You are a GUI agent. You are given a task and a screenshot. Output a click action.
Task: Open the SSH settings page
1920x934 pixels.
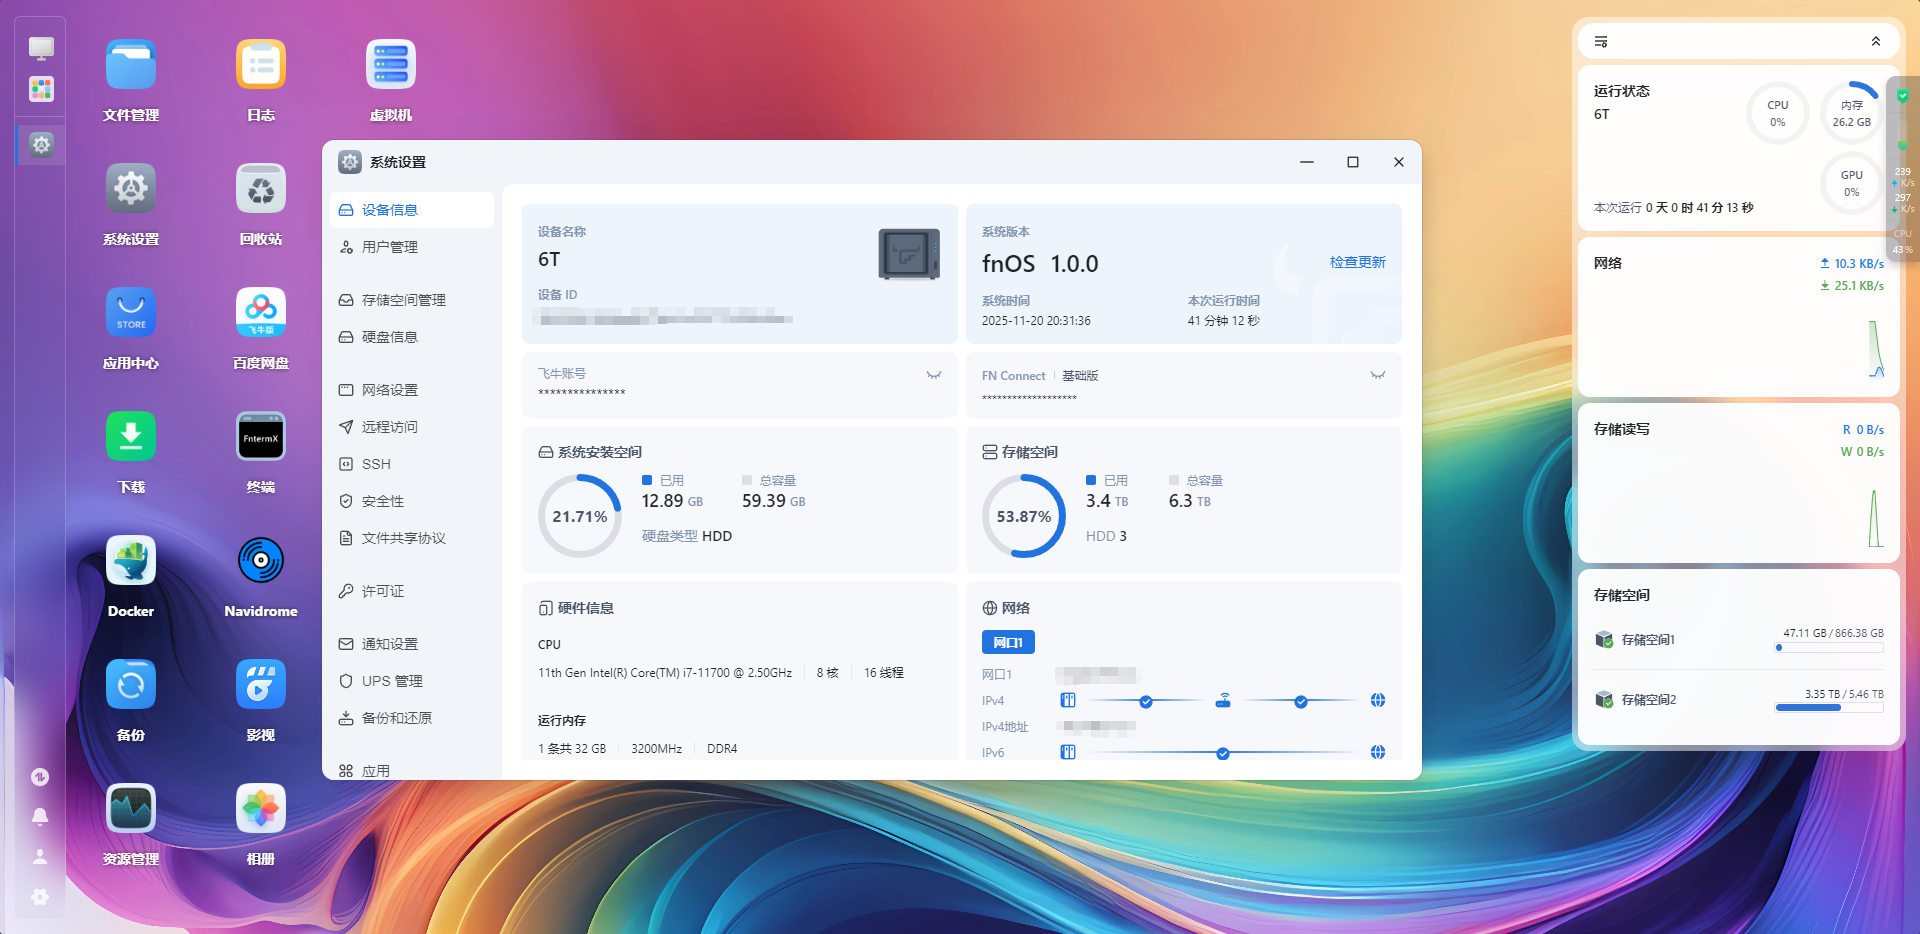pyautogui.click(x=412, y=464)
